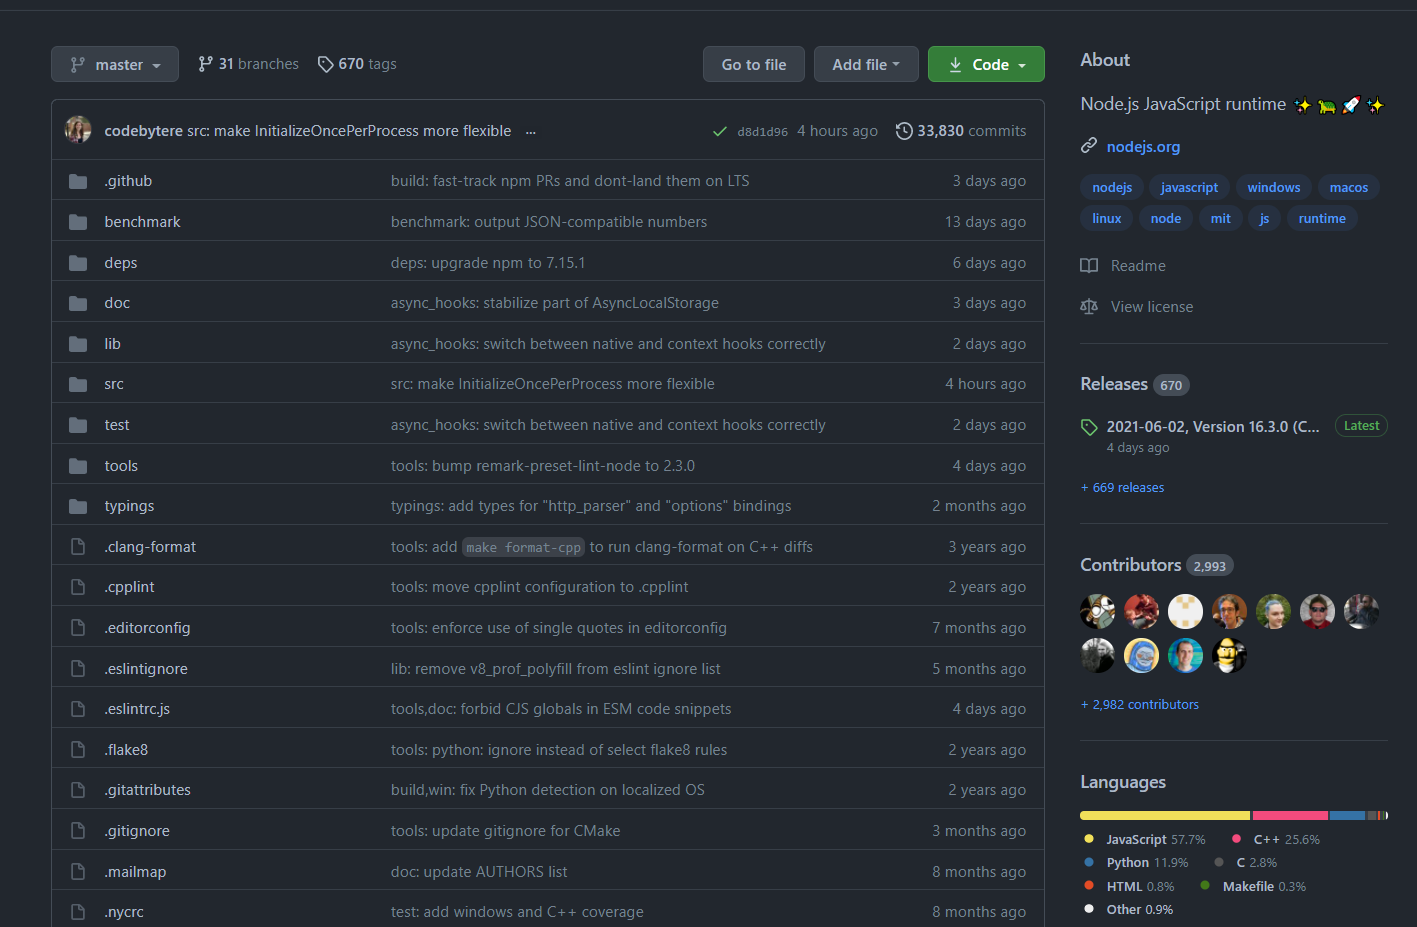1417x927 pixels.
Task: Open Python 11.9% language link
Action: (1136, 863)
